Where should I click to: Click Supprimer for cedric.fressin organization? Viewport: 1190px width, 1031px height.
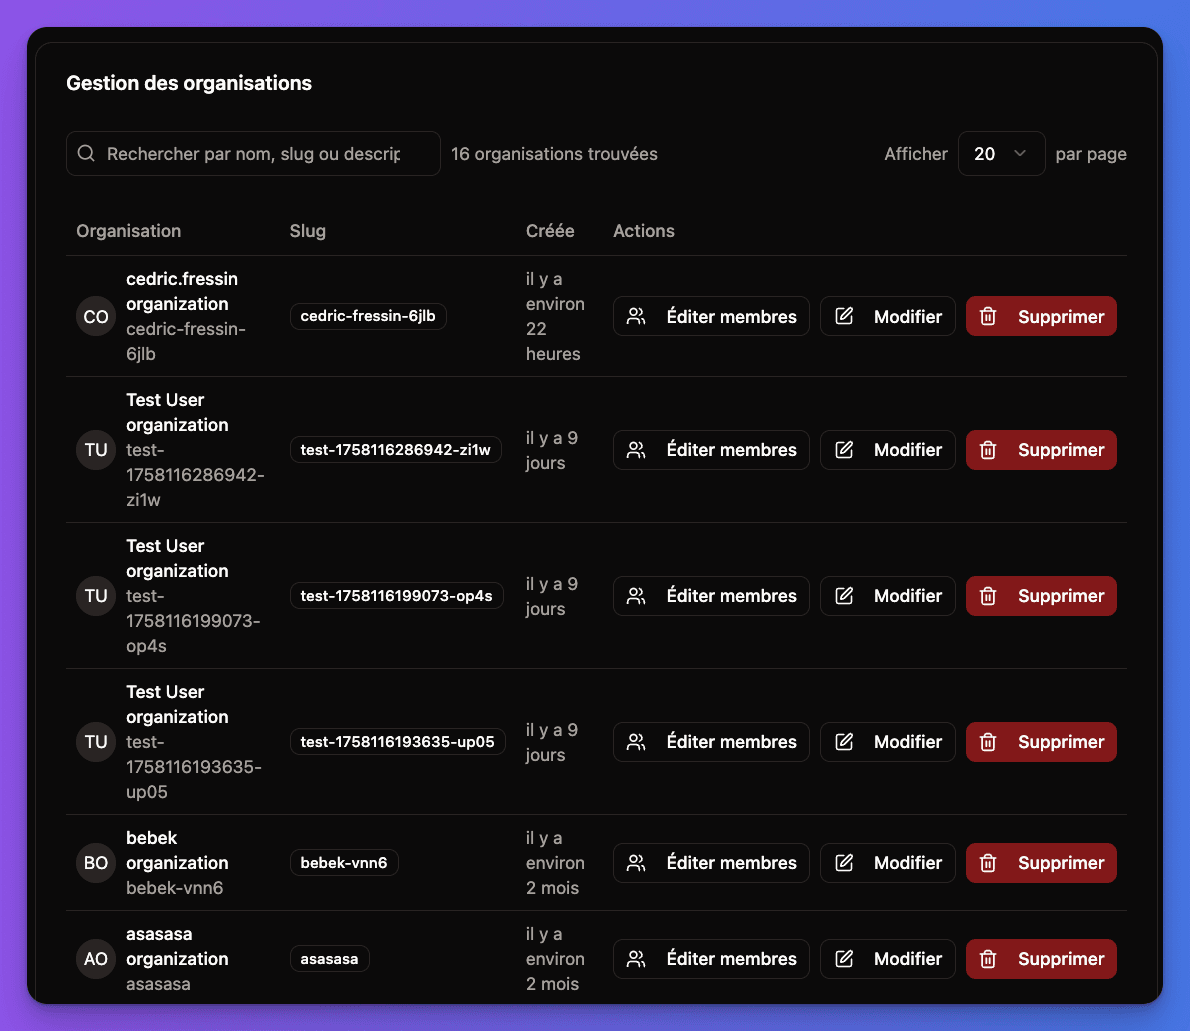pos(1041,316)
